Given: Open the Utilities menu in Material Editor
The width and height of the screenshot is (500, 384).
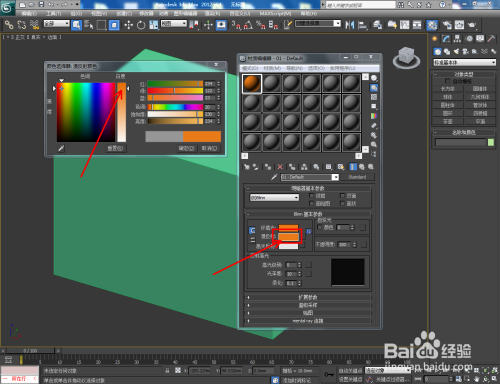Looking at the screenshot, I should point(343,68).
